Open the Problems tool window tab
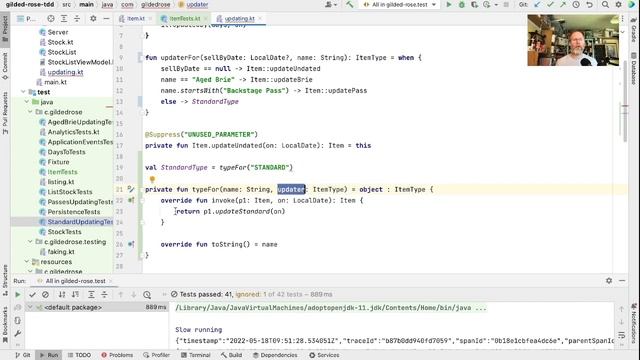 117,355
